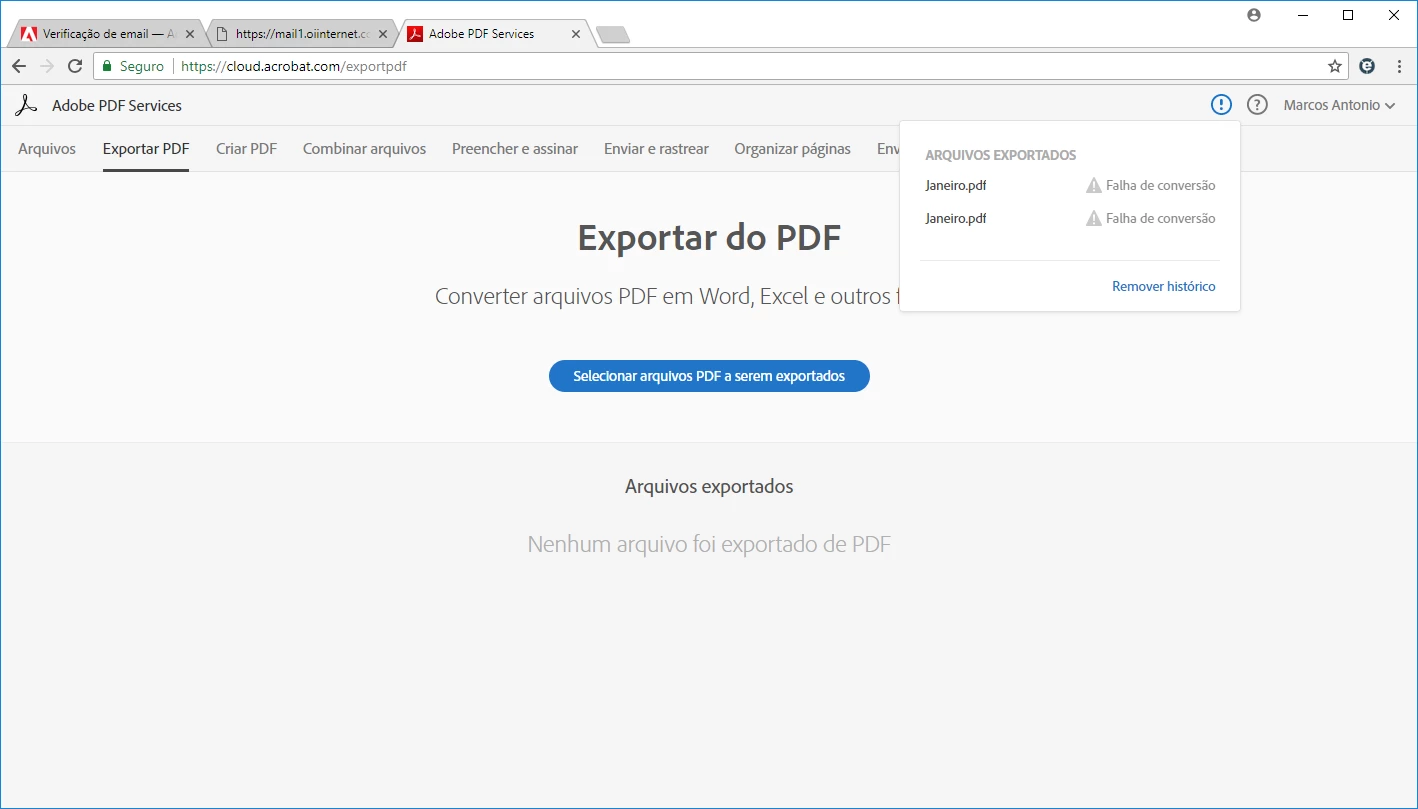Click warning icon of first Janeiro.pdf entry
Viewport: 1418px width, 809px height.
click(1094, 185)
